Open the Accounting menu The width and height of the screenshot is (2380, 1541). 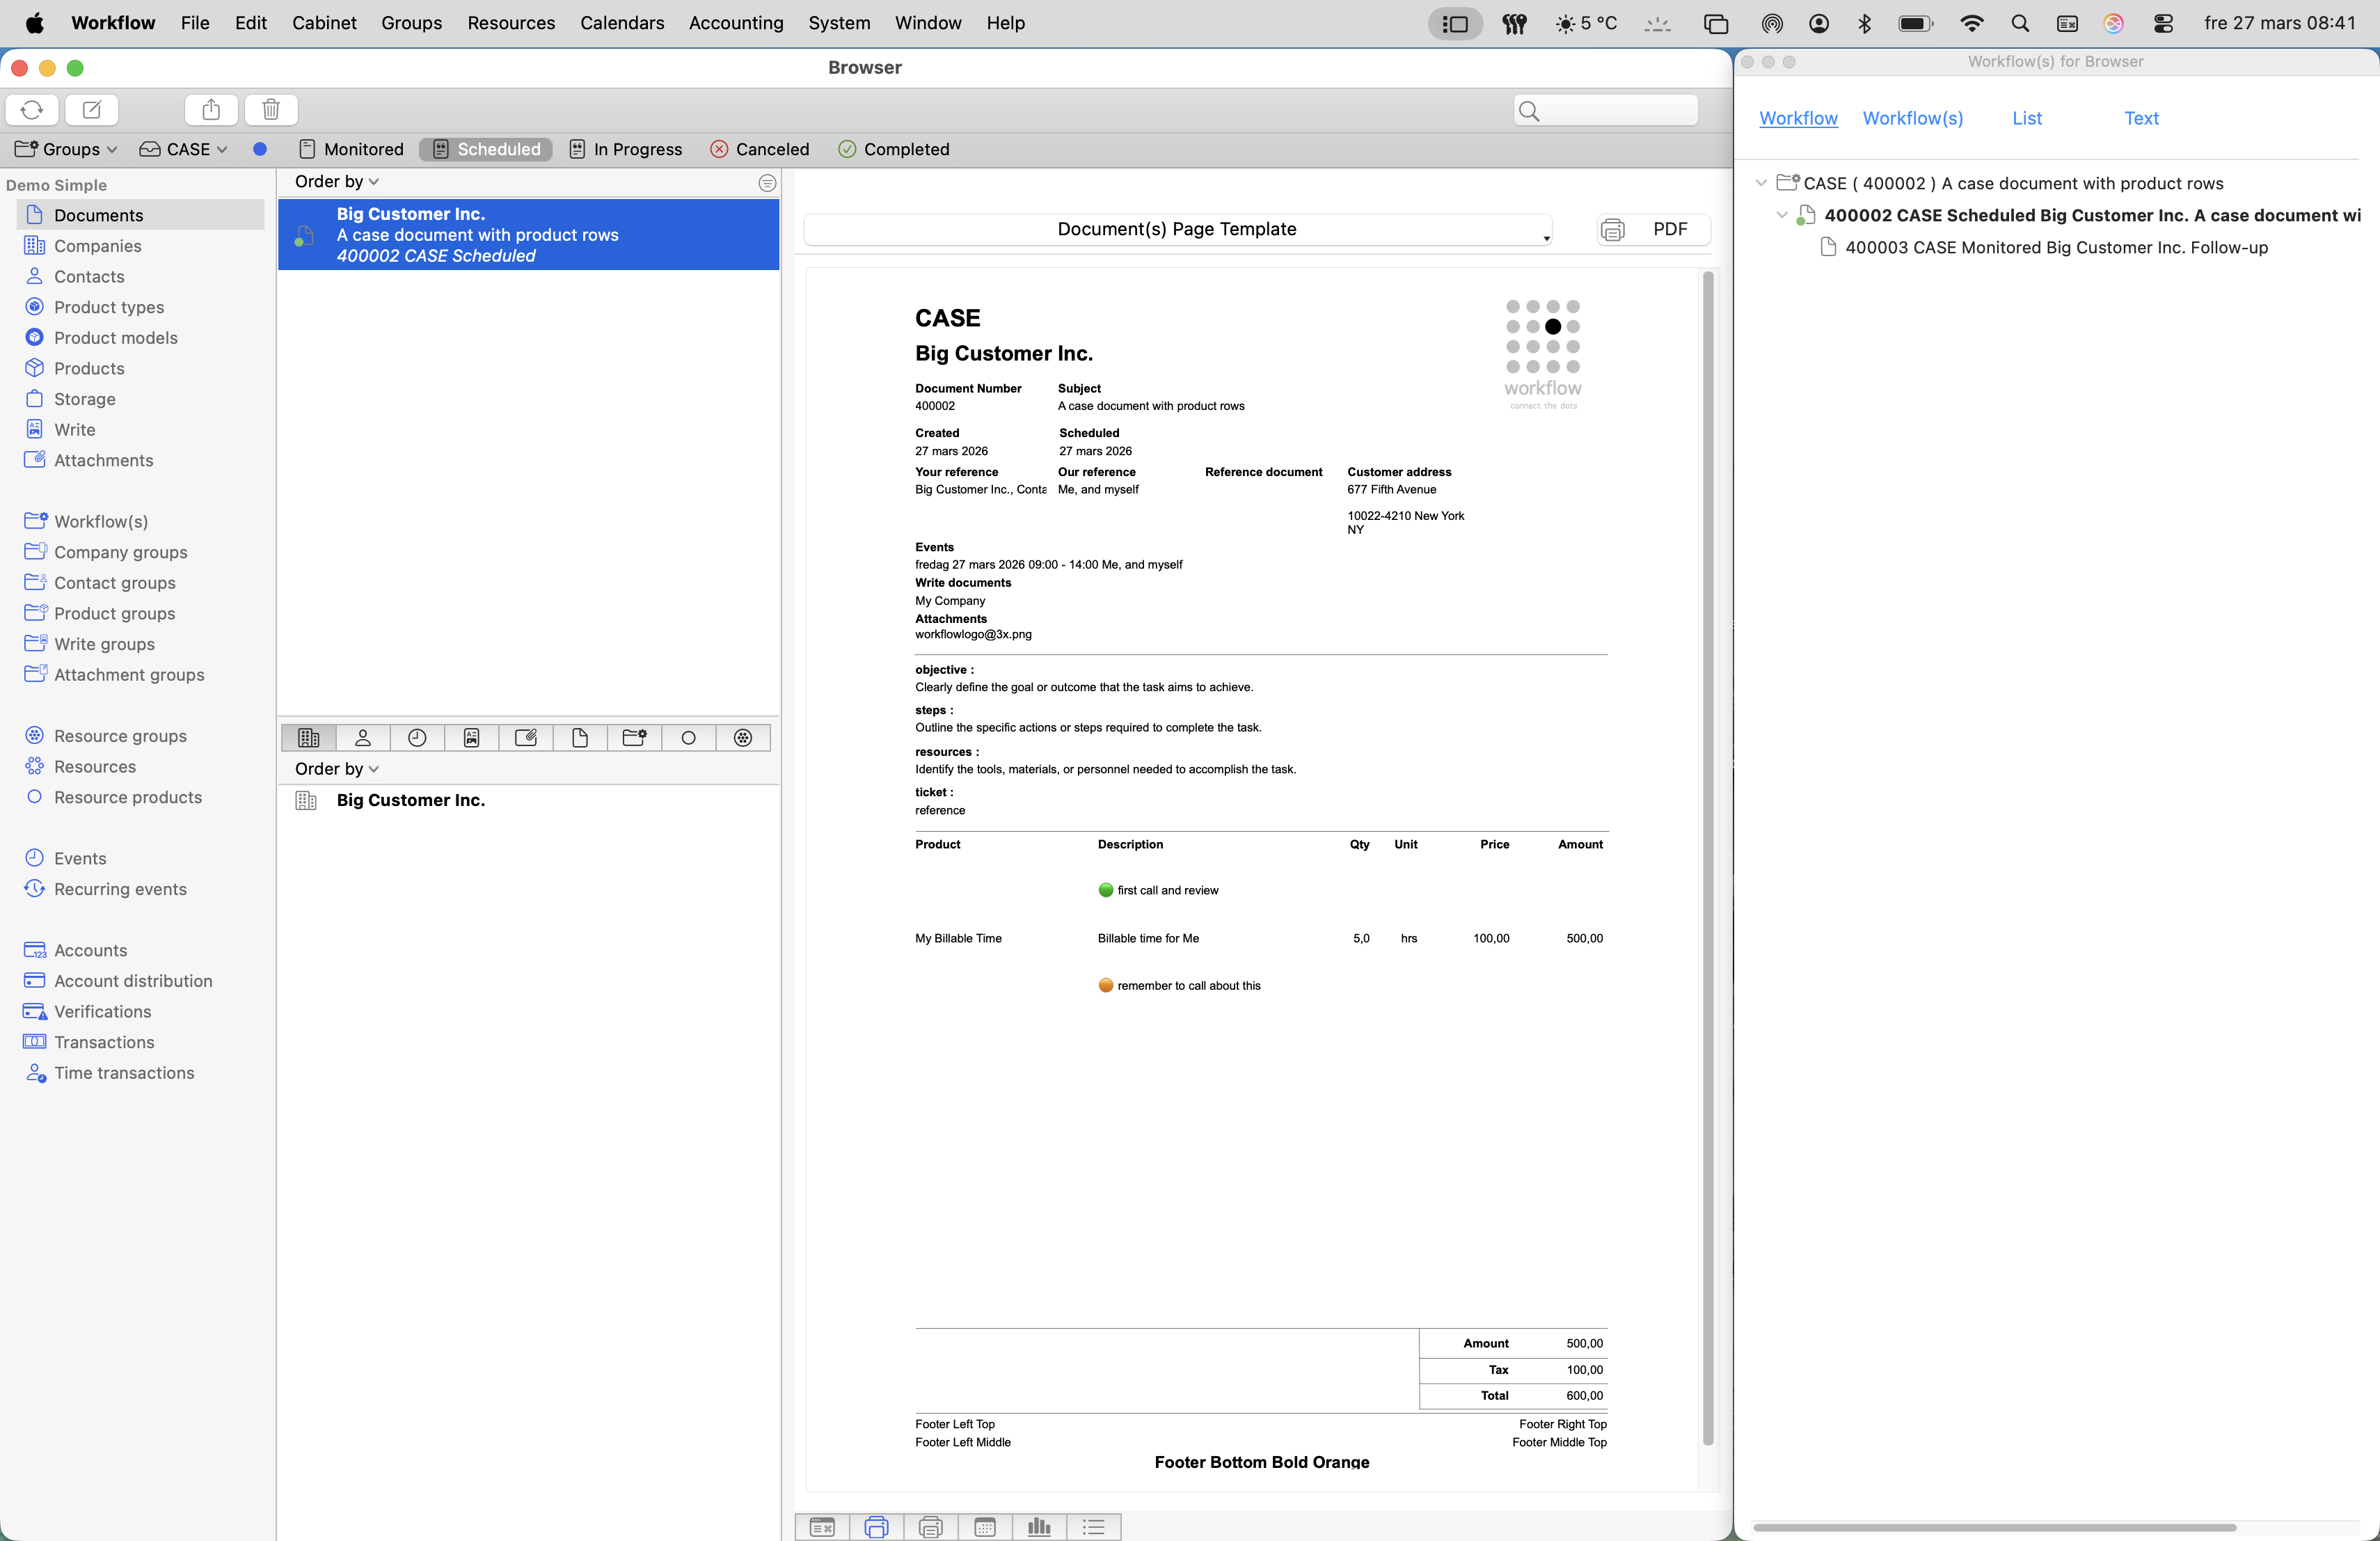(x=735, y=23)
